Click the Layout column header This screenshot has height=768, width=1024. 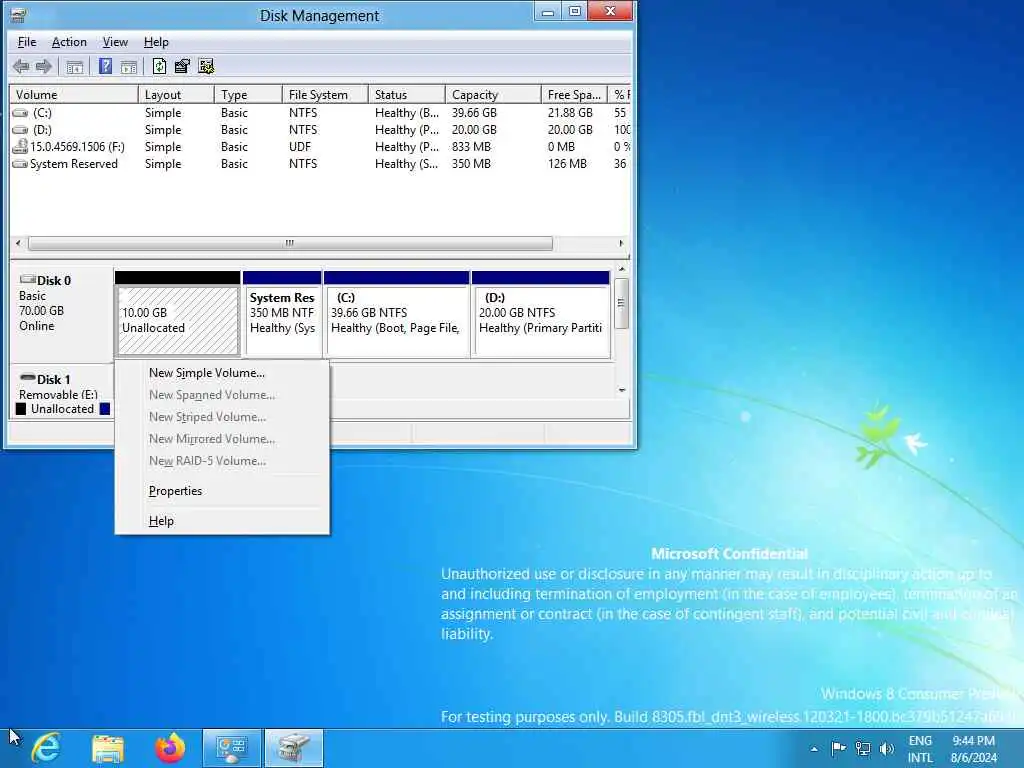pyautogui.click(x=176, y=95)
